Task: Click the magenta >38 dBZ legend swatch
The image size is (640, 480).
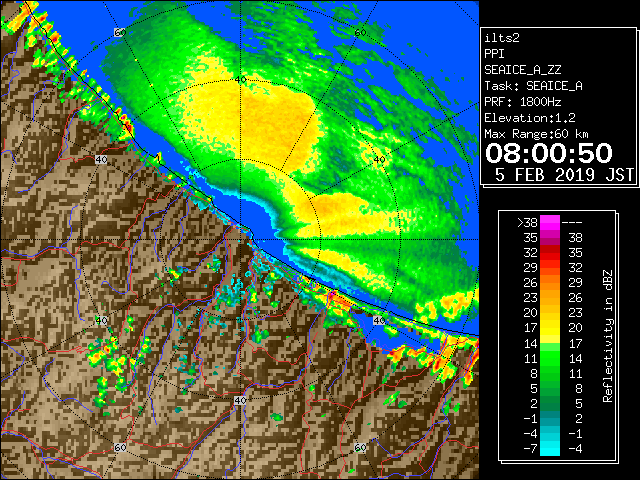Action: click(x=550, y=223)
